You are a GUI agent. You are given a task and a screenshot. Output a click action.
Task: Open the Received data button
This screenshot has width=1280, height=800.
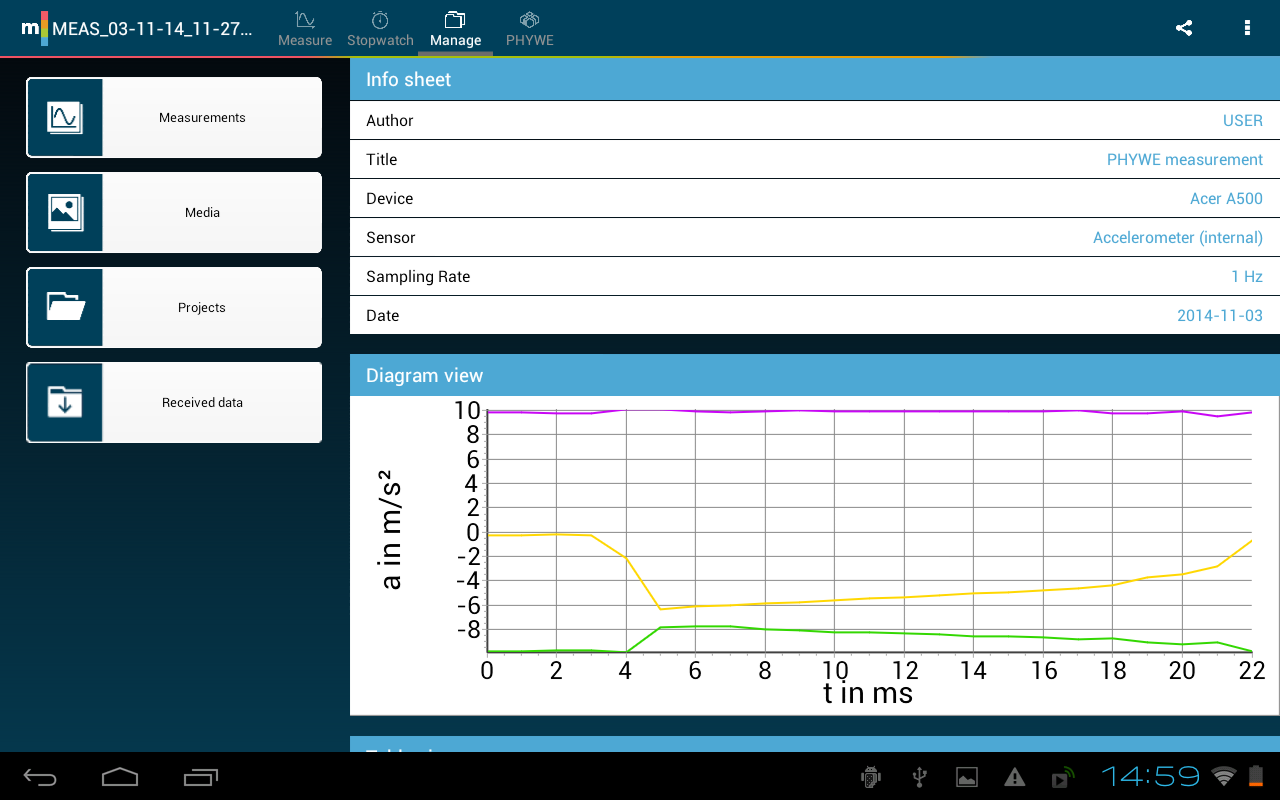coord(174,403)
